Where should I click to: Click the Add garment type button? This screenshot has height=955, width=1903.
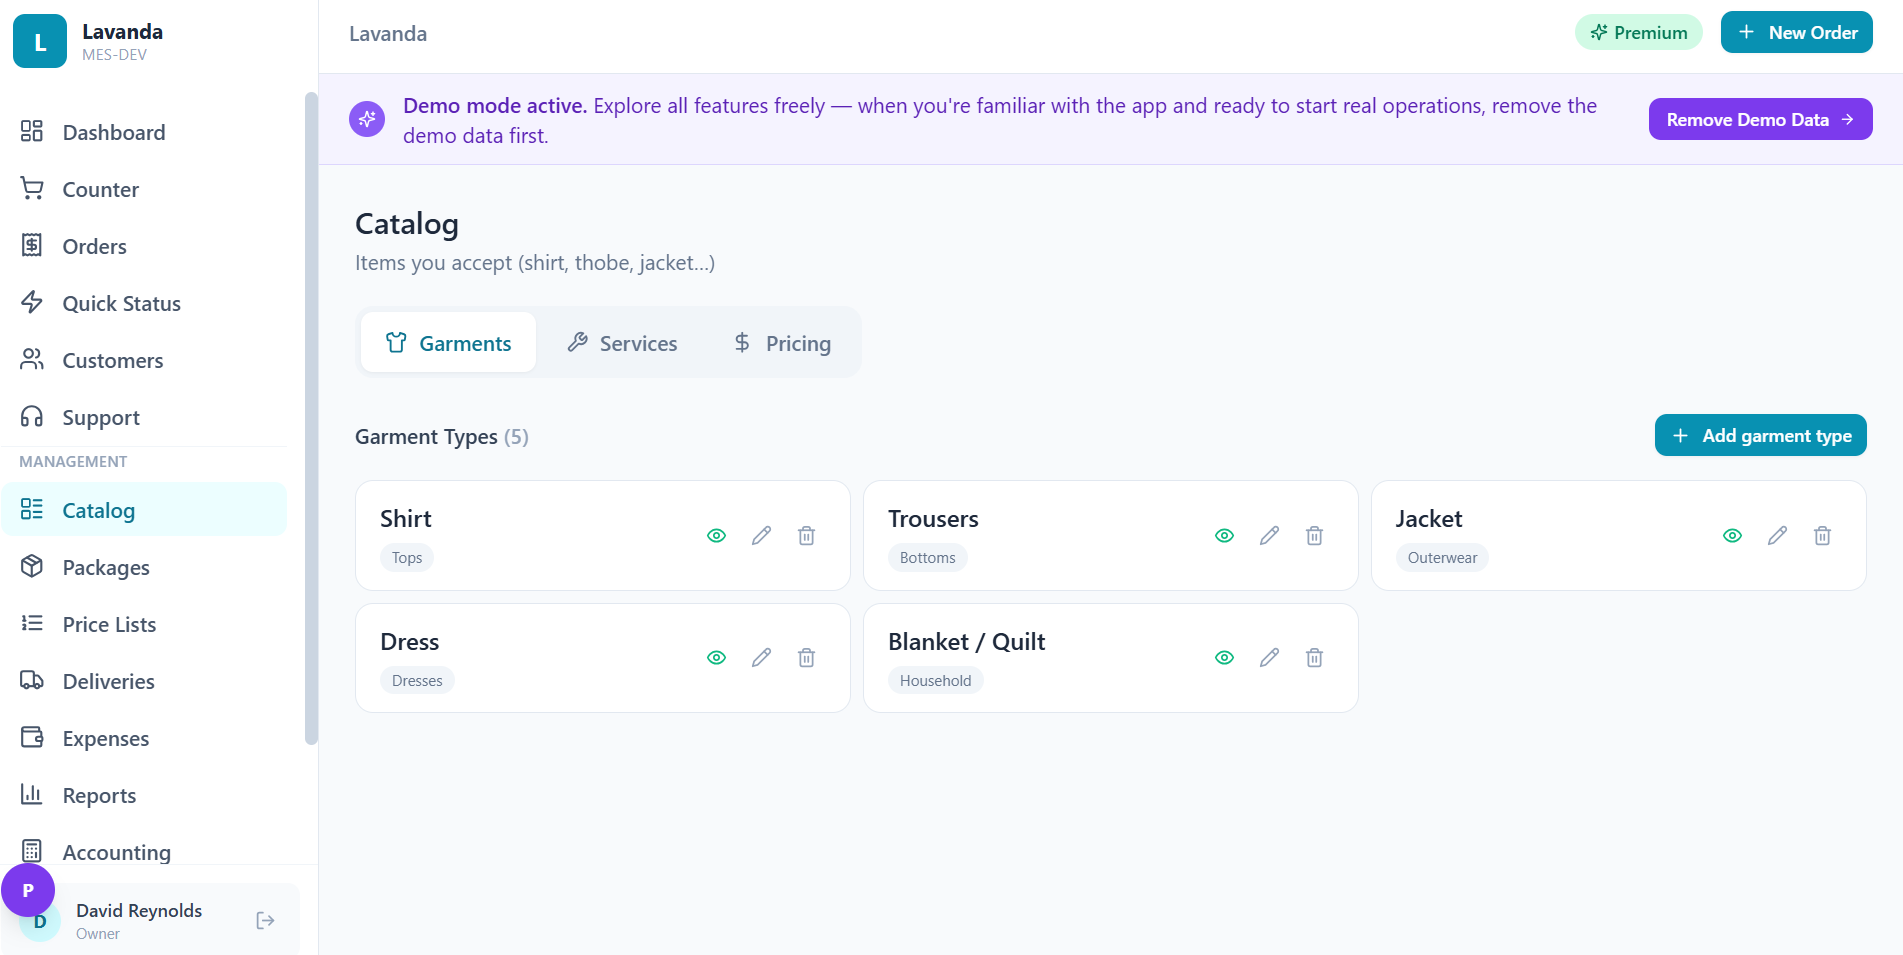[1760, 435]
